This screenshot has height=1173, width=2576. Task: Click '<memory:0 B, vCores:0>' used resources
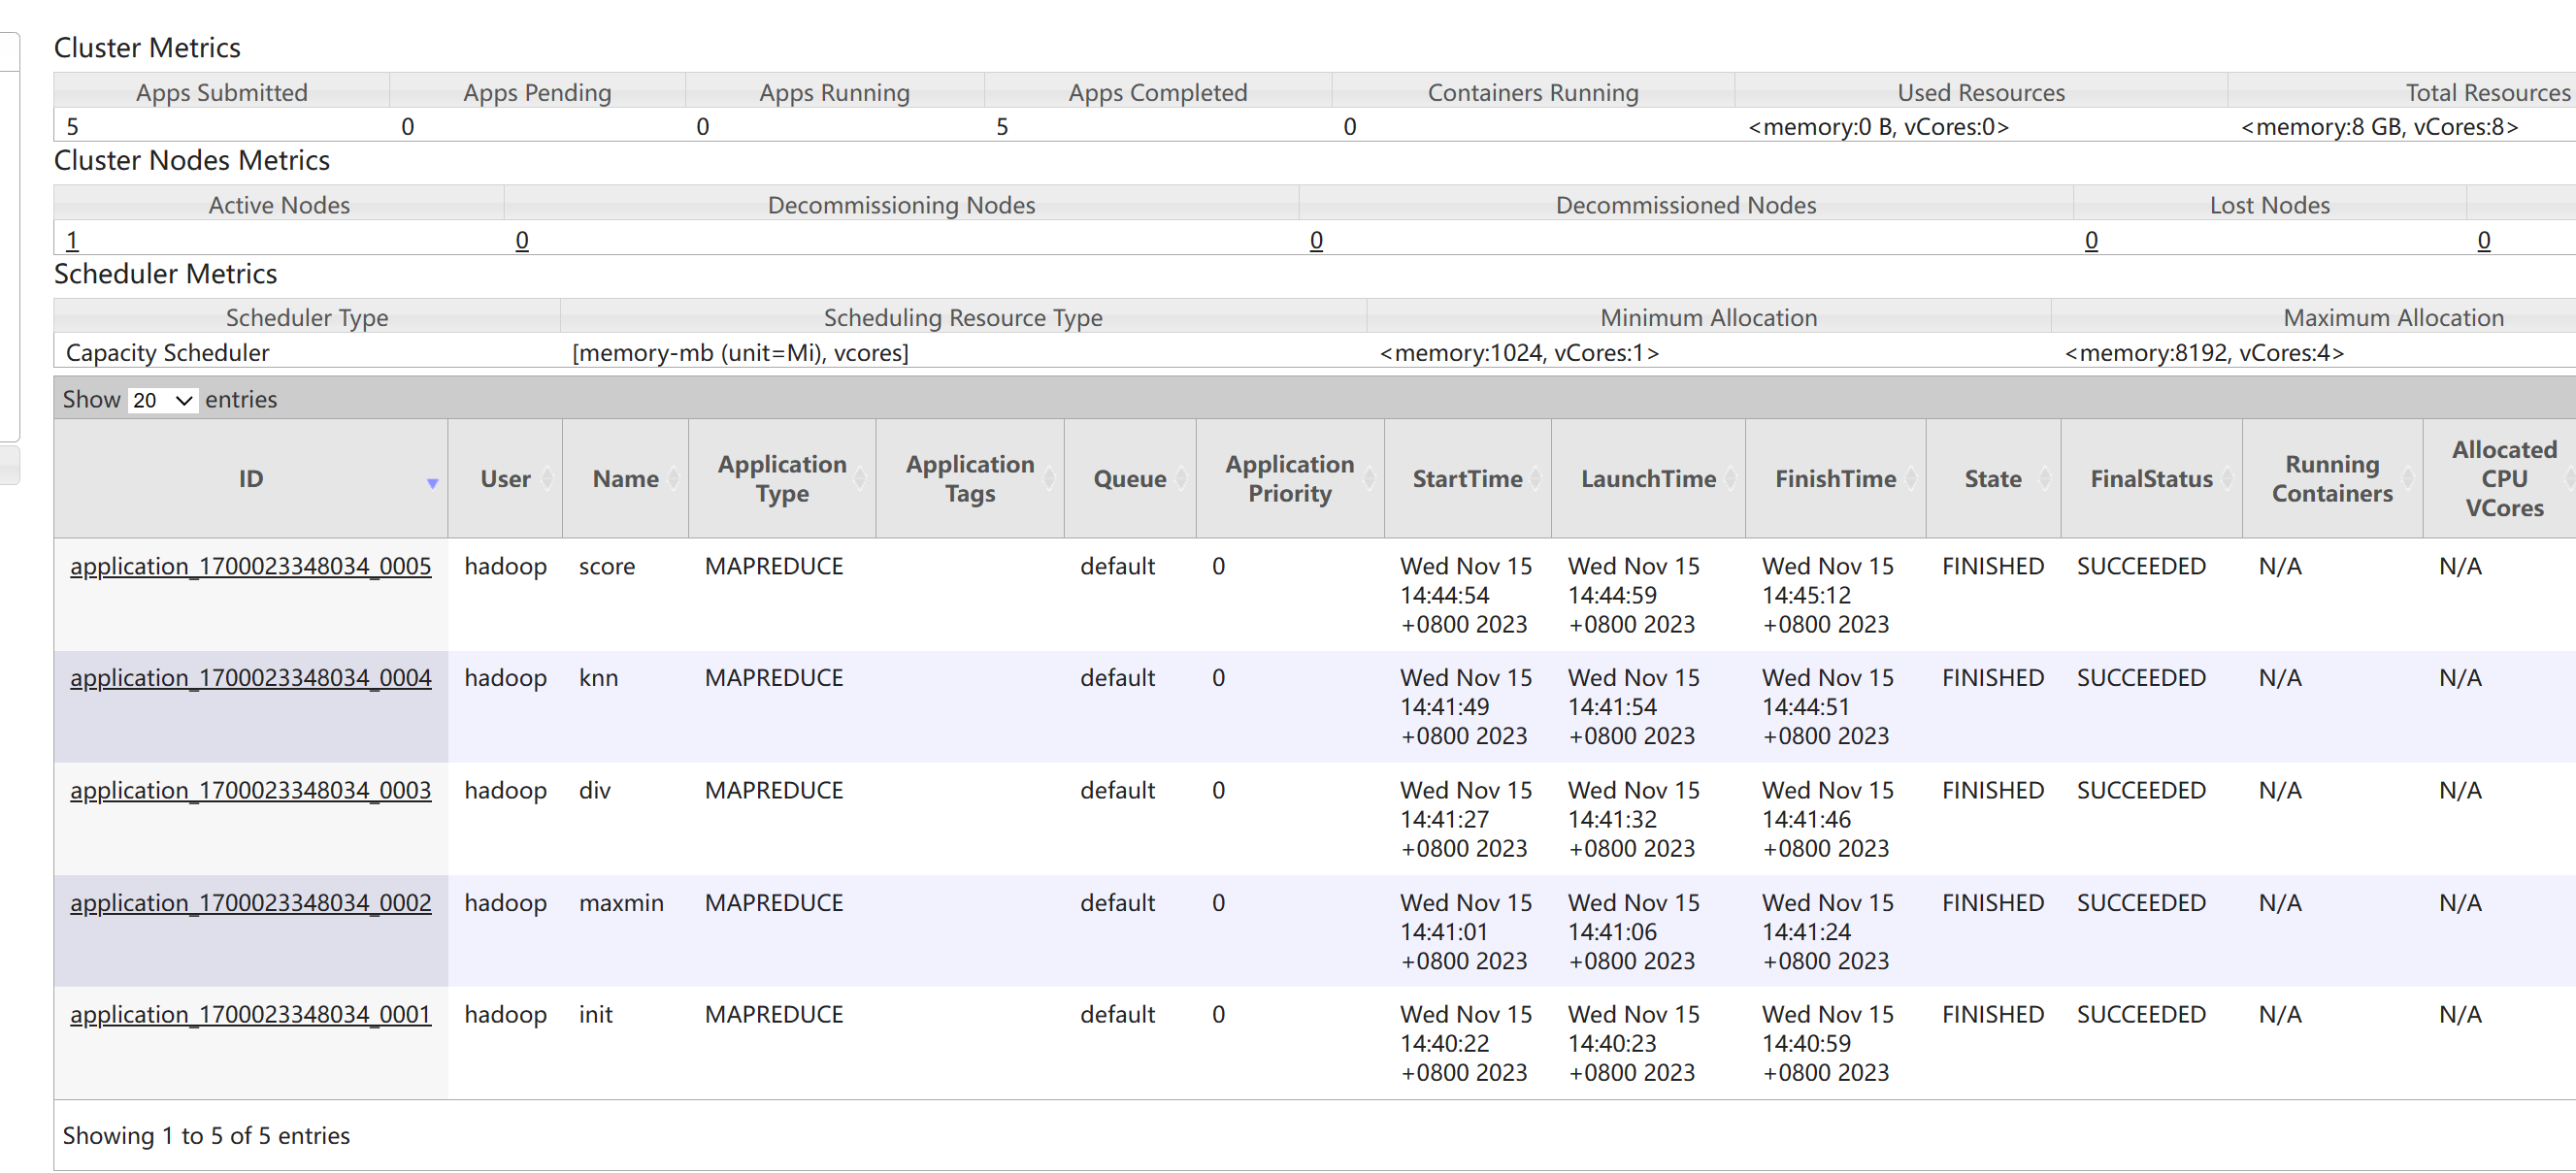[x=1878, y=127]
